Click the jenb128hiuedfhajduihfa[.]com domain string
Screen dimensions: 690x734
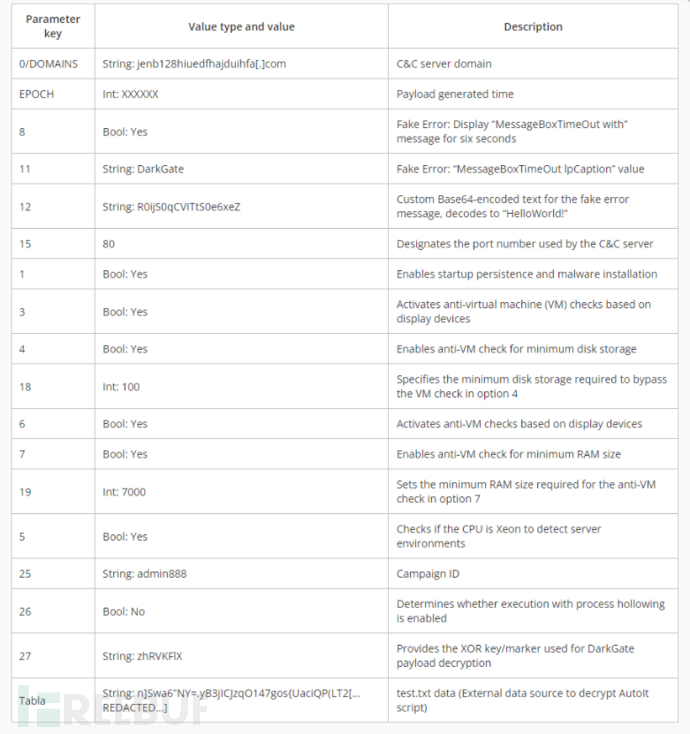tap(194, 64)
